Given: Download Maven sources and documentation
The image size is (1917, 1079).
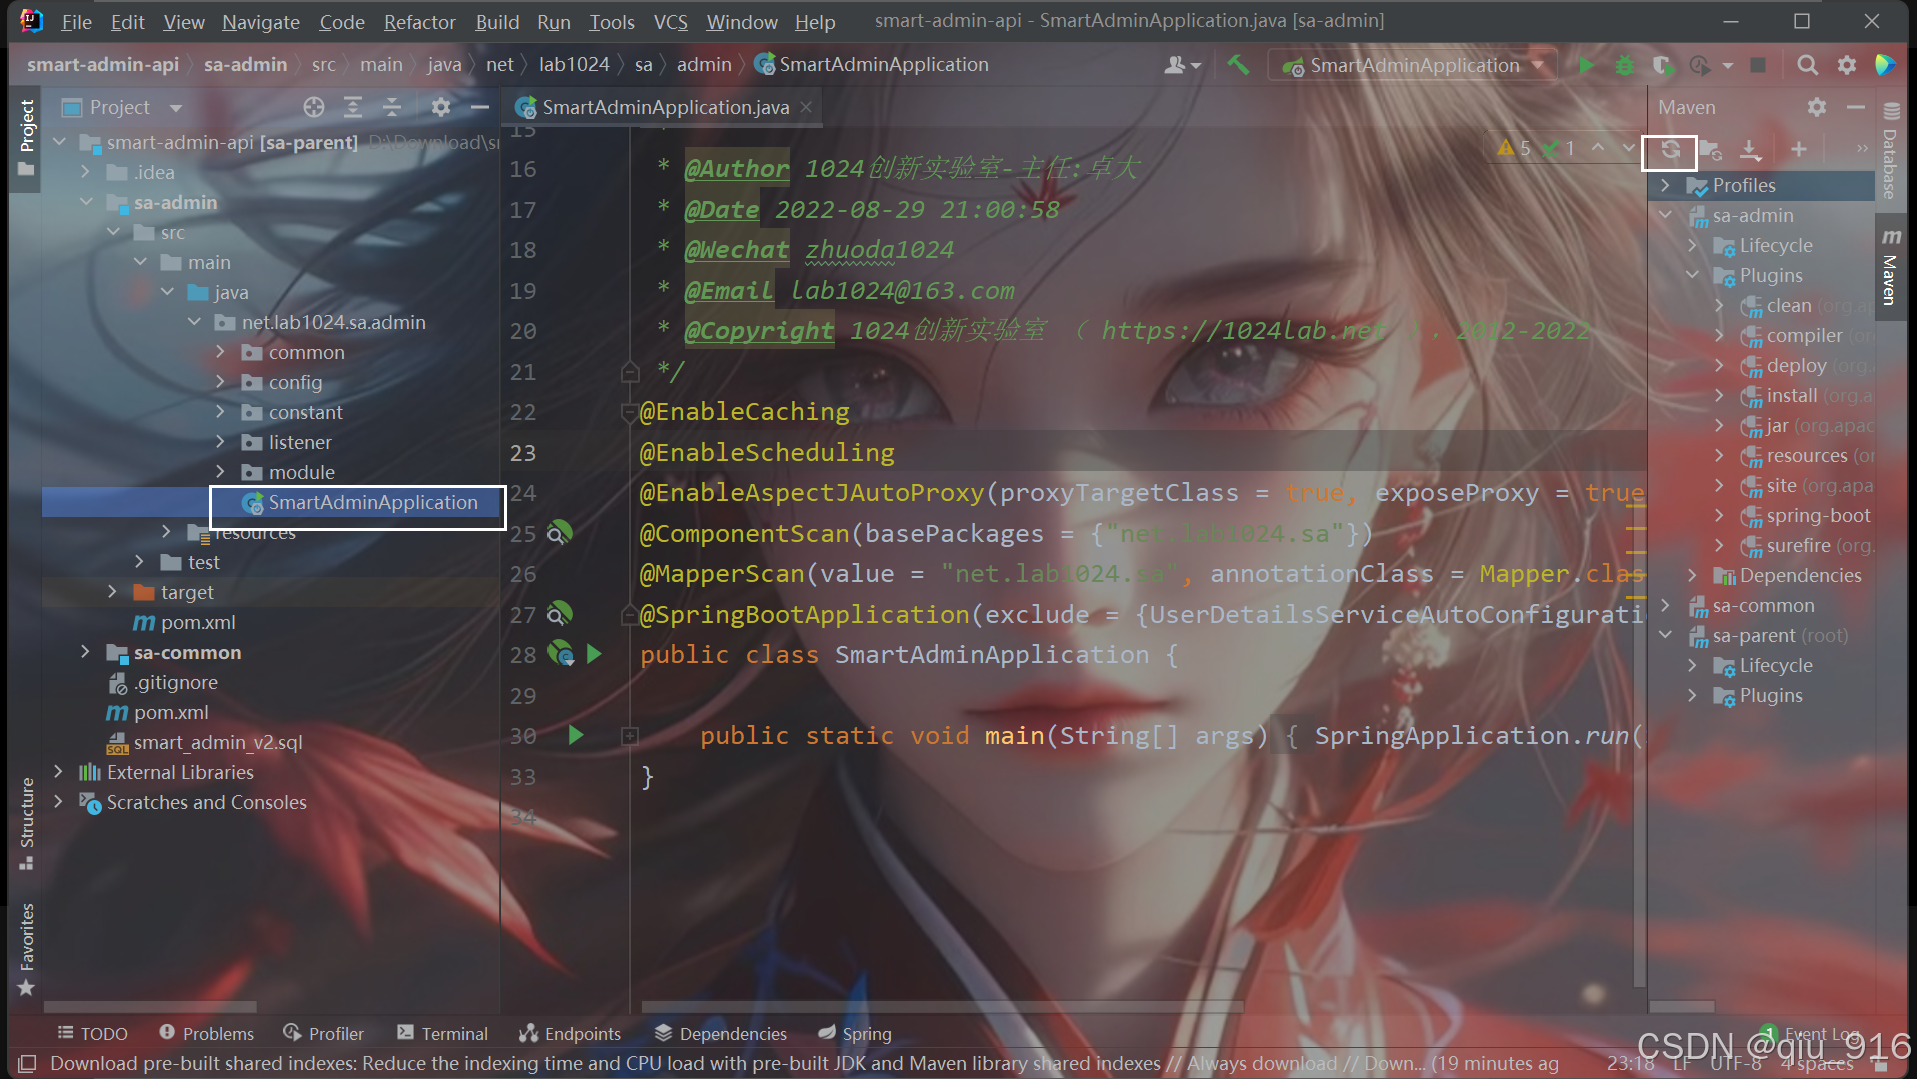Looking at the screenshot, I should pyautogui.click(x=1750, y=150).
